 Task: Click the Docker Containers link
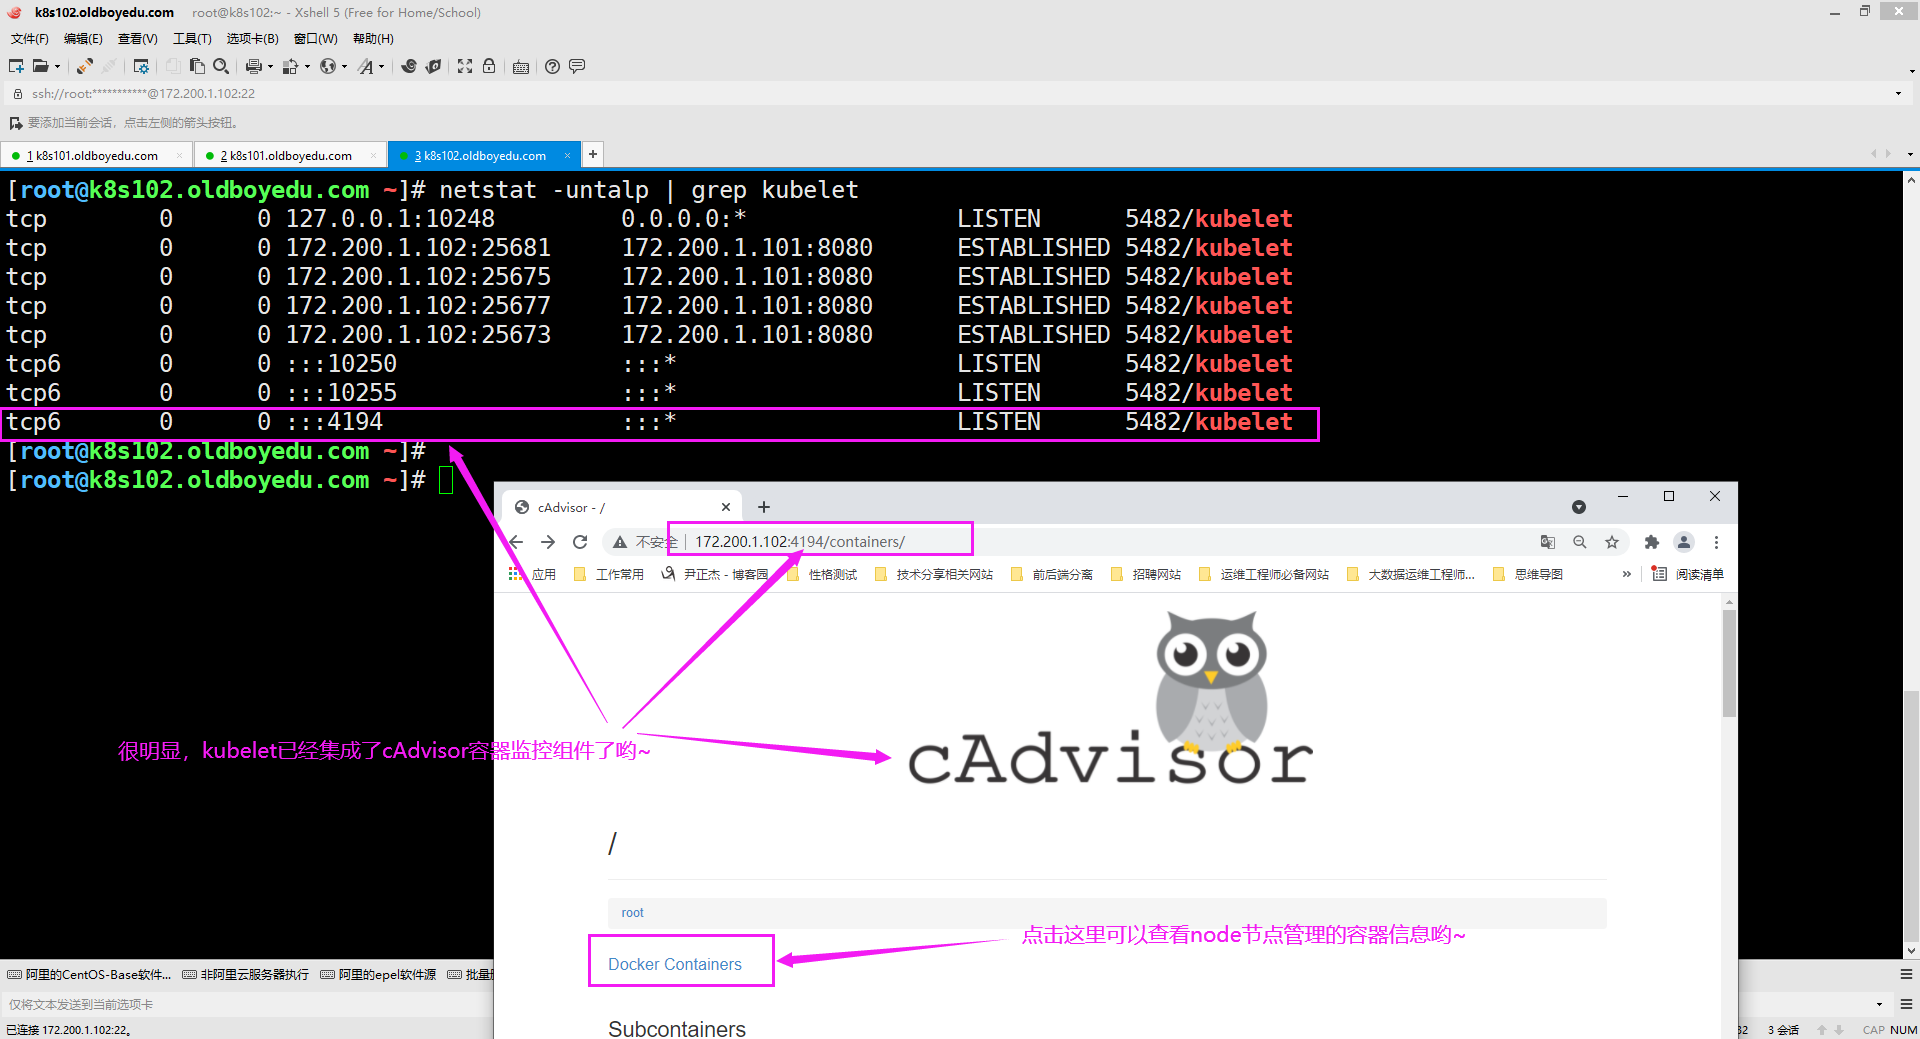tap(674, 963)
